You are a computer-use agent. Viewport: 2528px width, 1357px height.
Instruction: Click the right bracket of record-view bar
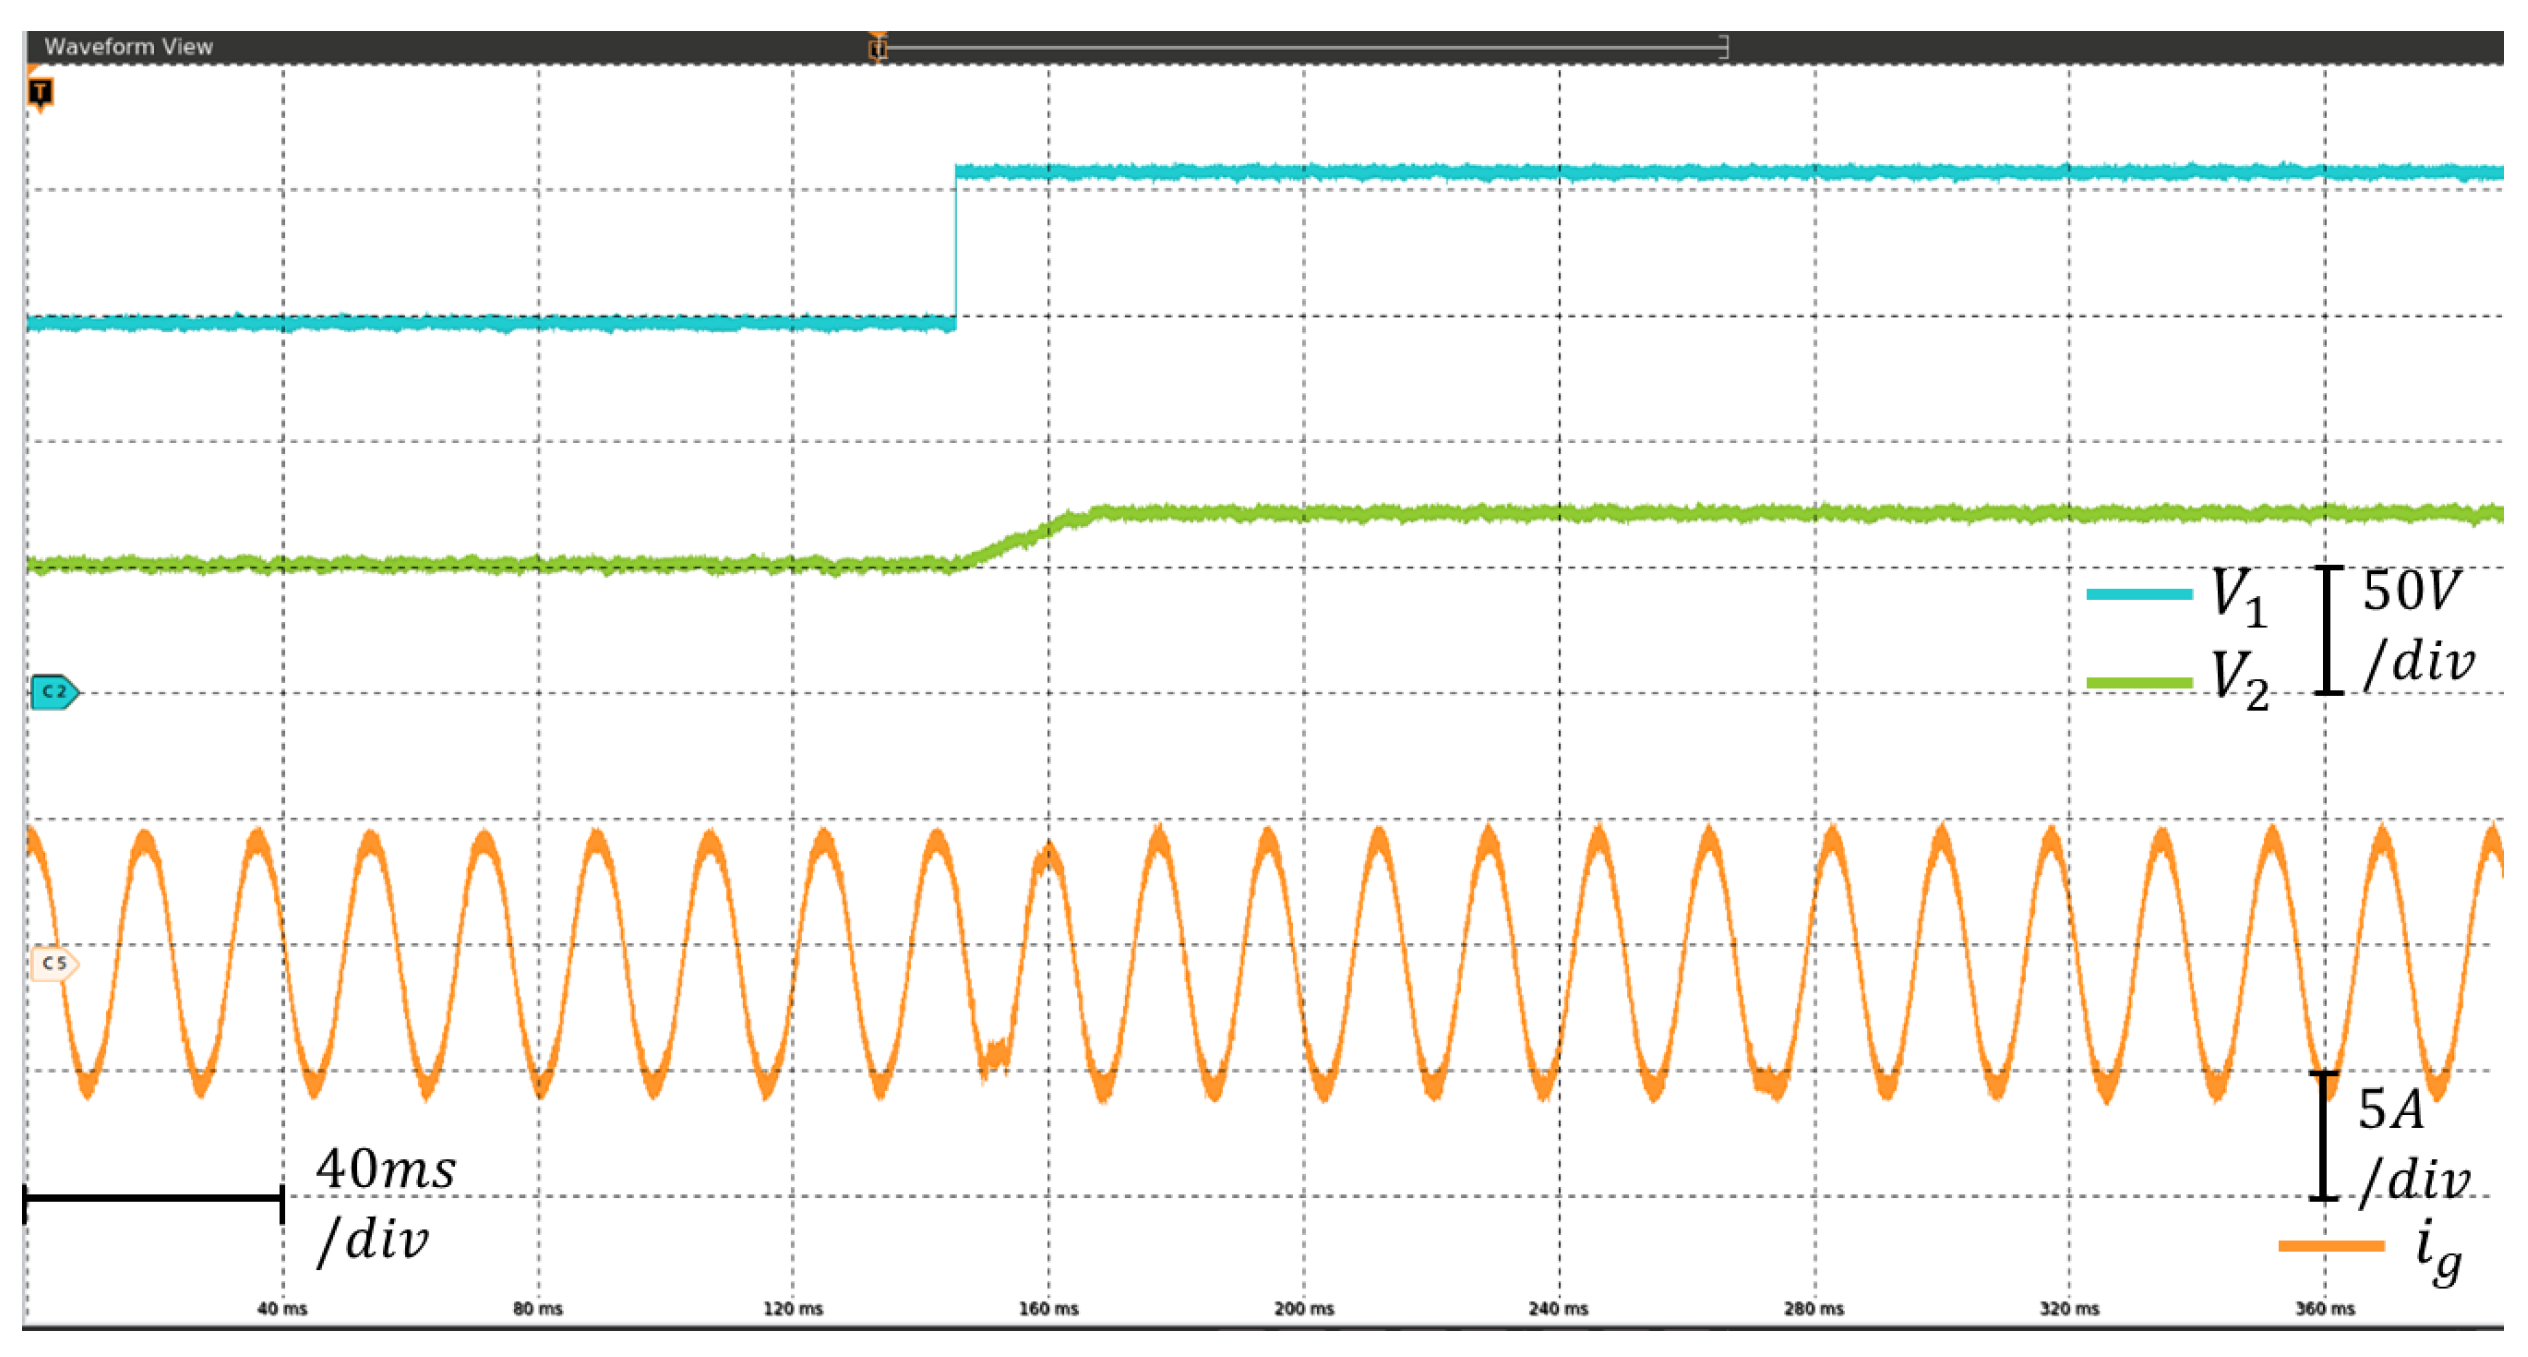pyautogui.click(x=1724, y=47)
